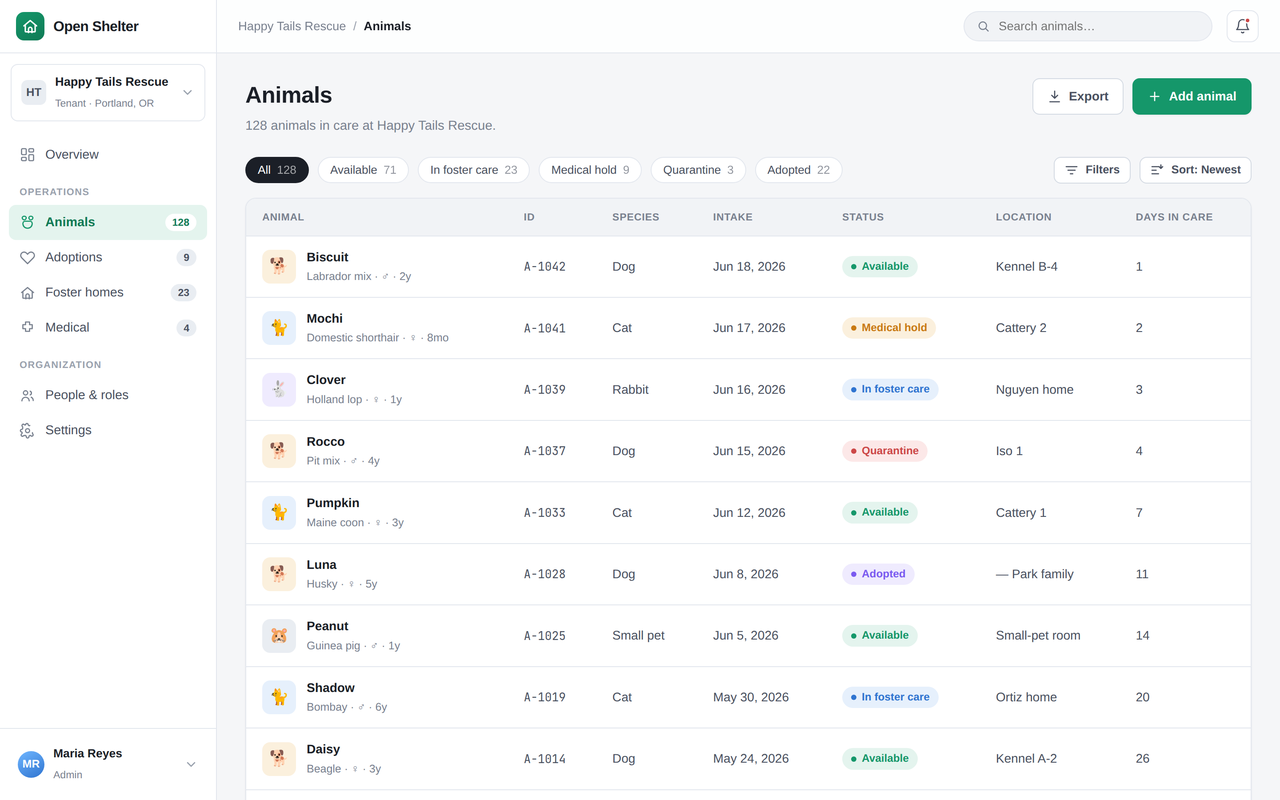This screenshot has width=1280, height=800.
Task: Click the Status column header
Action: tap(863, 217)
